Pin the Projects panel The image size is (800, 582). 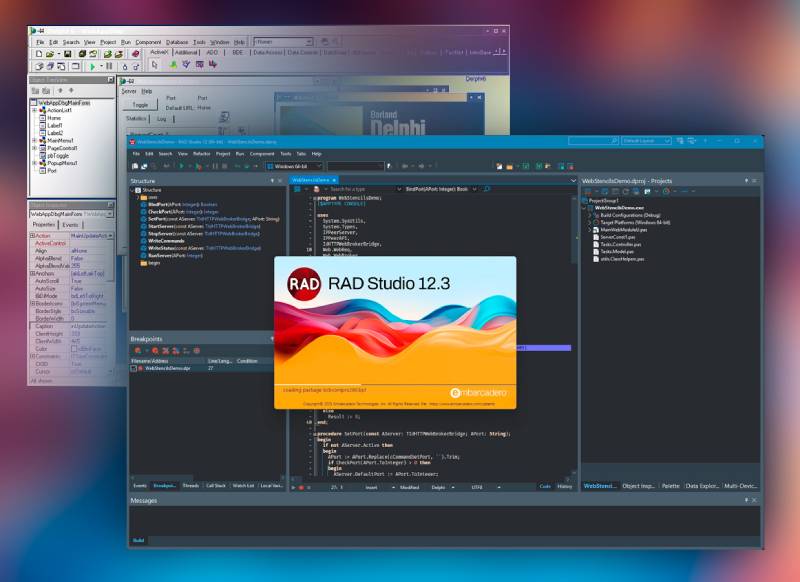point(746,181)
